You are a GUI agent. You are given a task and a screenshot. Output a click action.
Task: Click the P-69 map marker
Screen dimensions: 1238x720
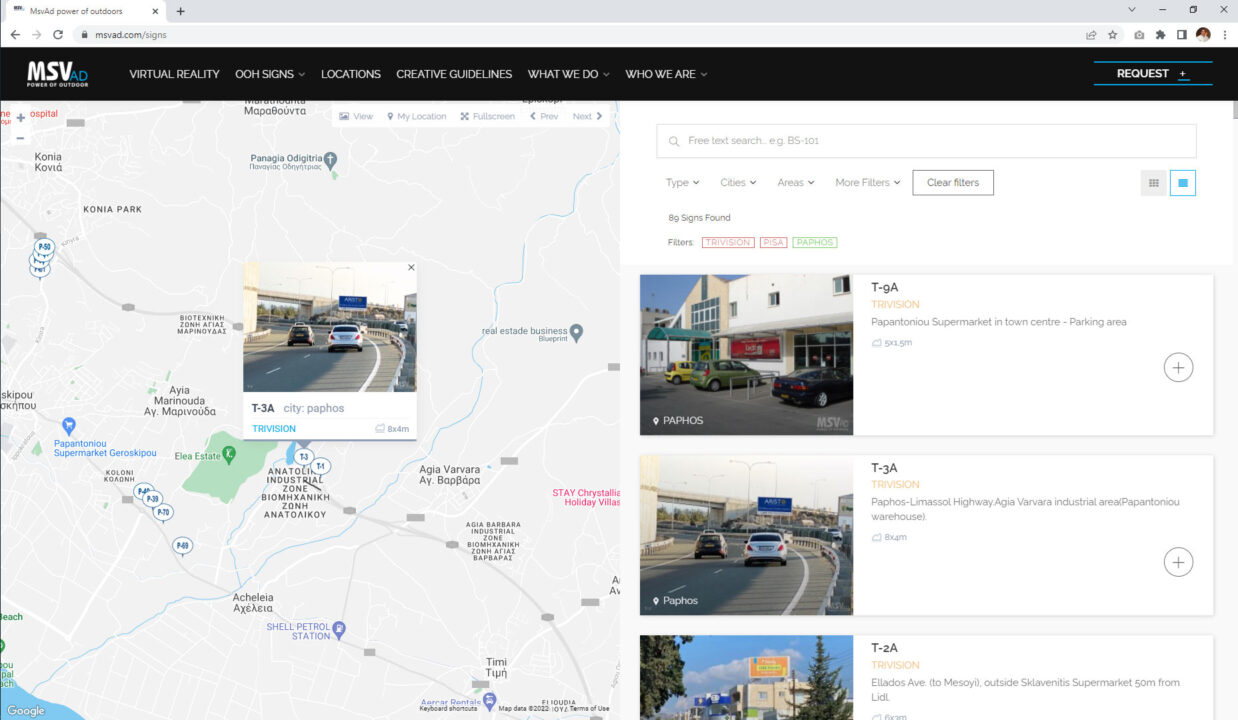(182, 545)
